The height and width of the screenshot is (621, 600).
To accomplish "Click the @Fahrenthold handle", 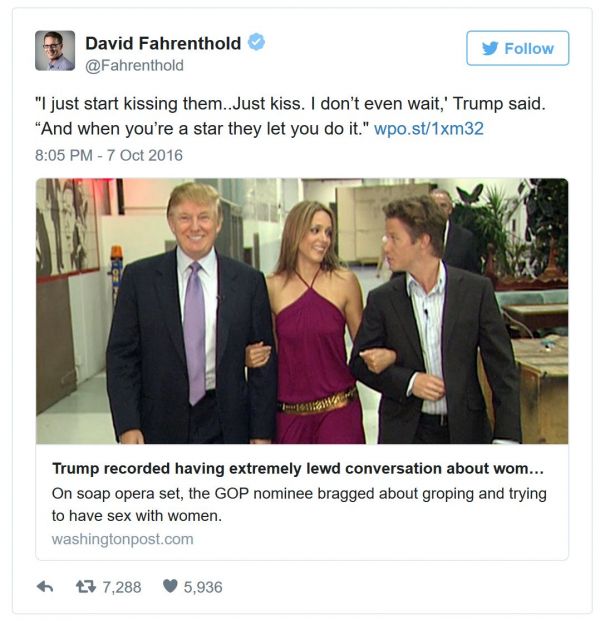I will pyautogui.click(x=135, y=66).
